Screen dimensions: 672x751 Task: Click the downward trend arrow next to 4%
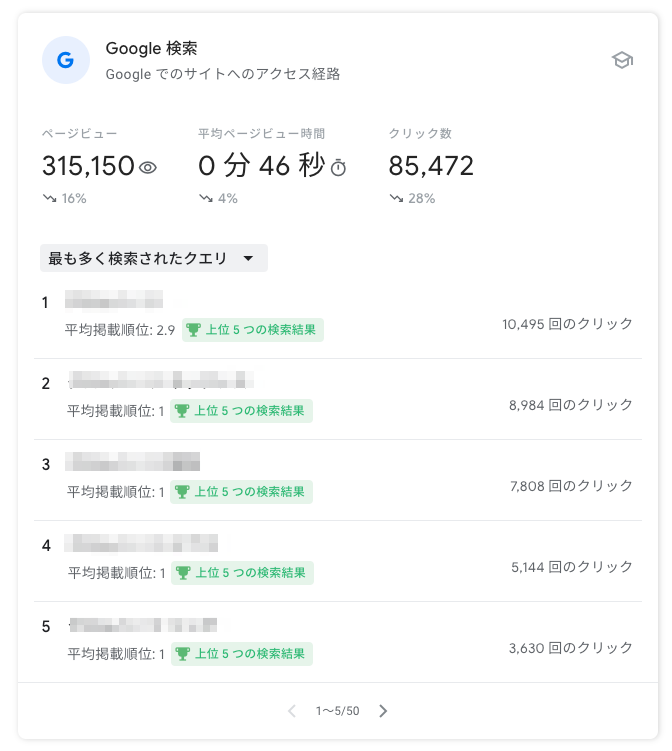point(206,198)
